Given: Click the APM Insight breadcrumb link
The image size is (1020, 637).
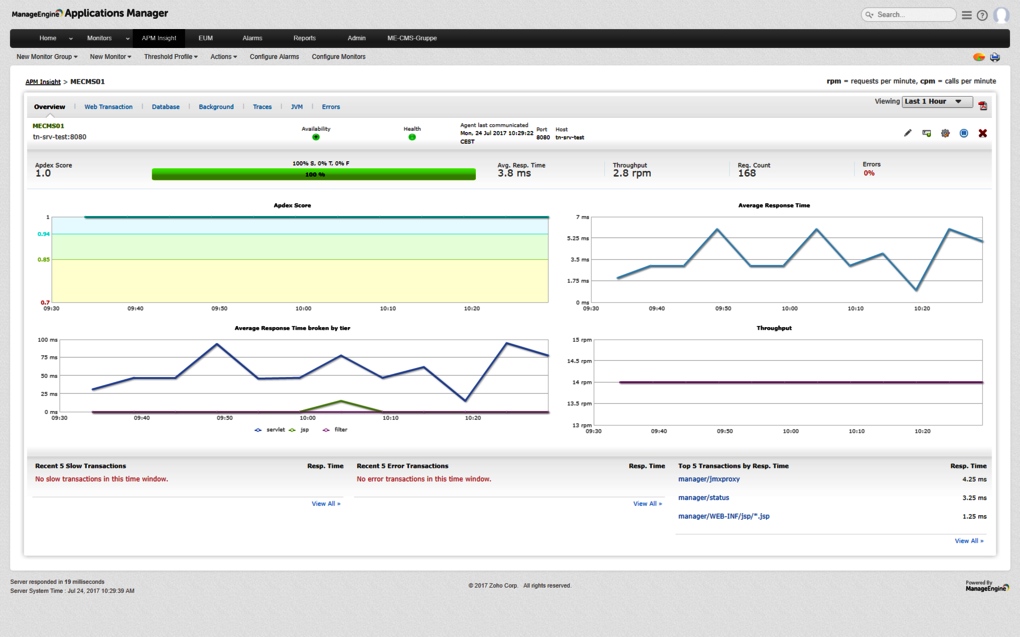Looking at the screenshot, I should (x=43, y=82).
